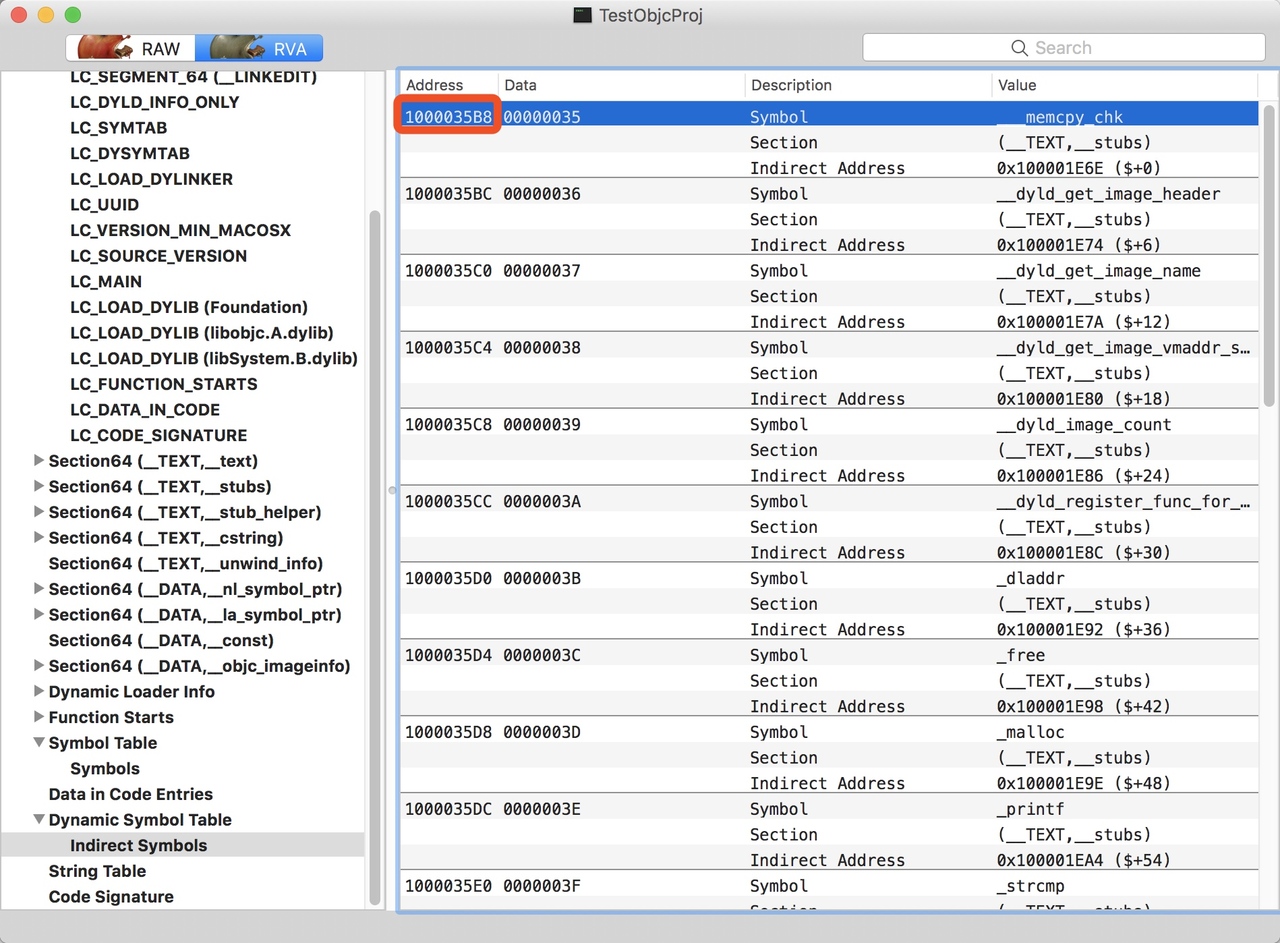Viewport: 1280px width, 943px height.
Task: Select LC_LOAD_DYLIB (libSystem.B.dylib) entry
Action: tap(214, 358)
